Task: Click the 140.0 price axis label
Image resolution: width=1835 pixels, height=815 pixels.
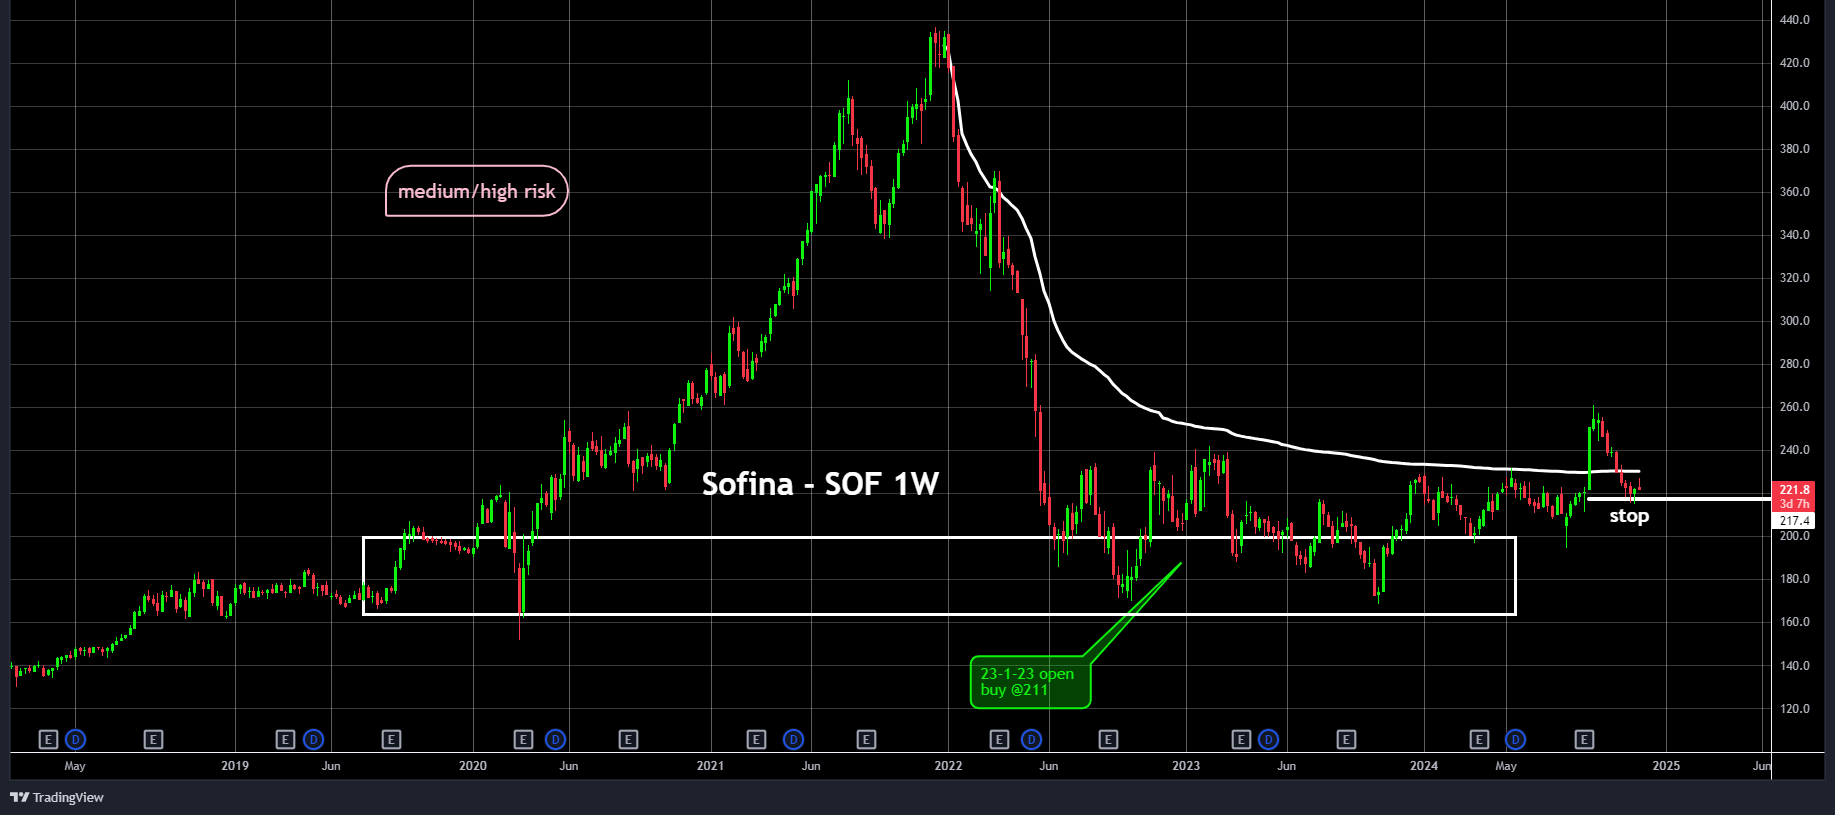Action: click(1795, 666)
